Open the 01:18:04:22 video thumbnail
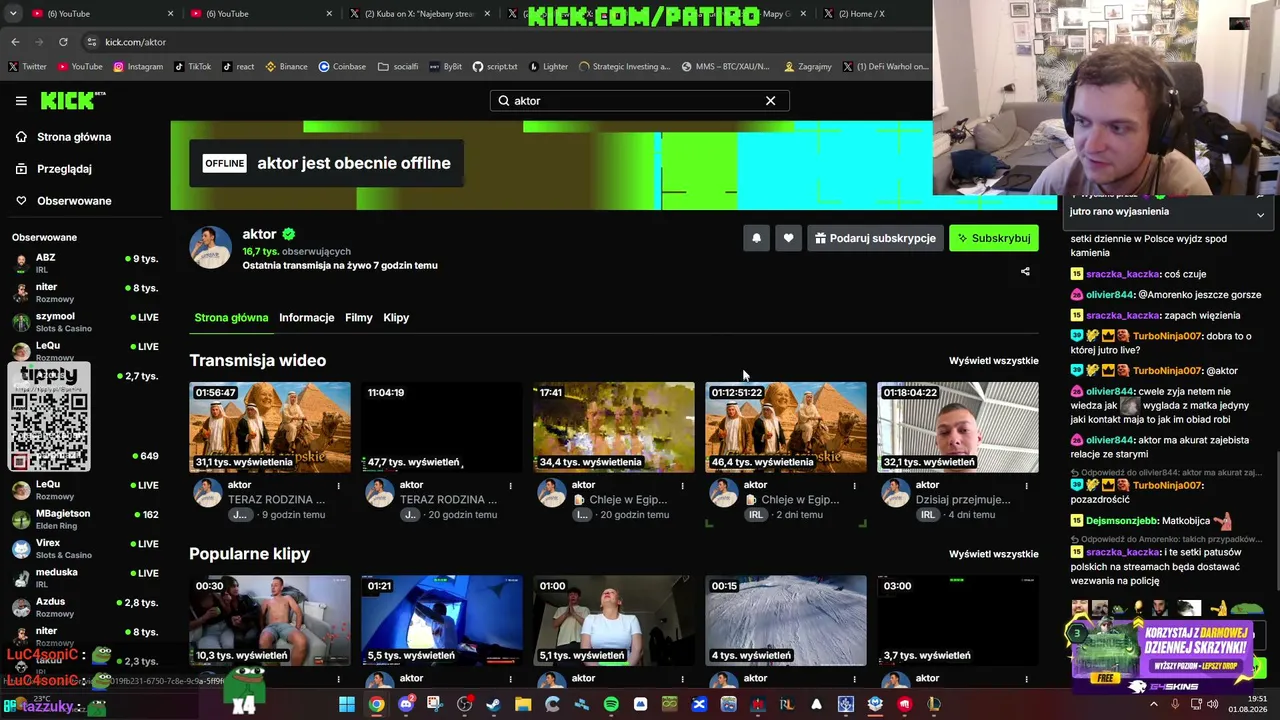 pos(958,427)
